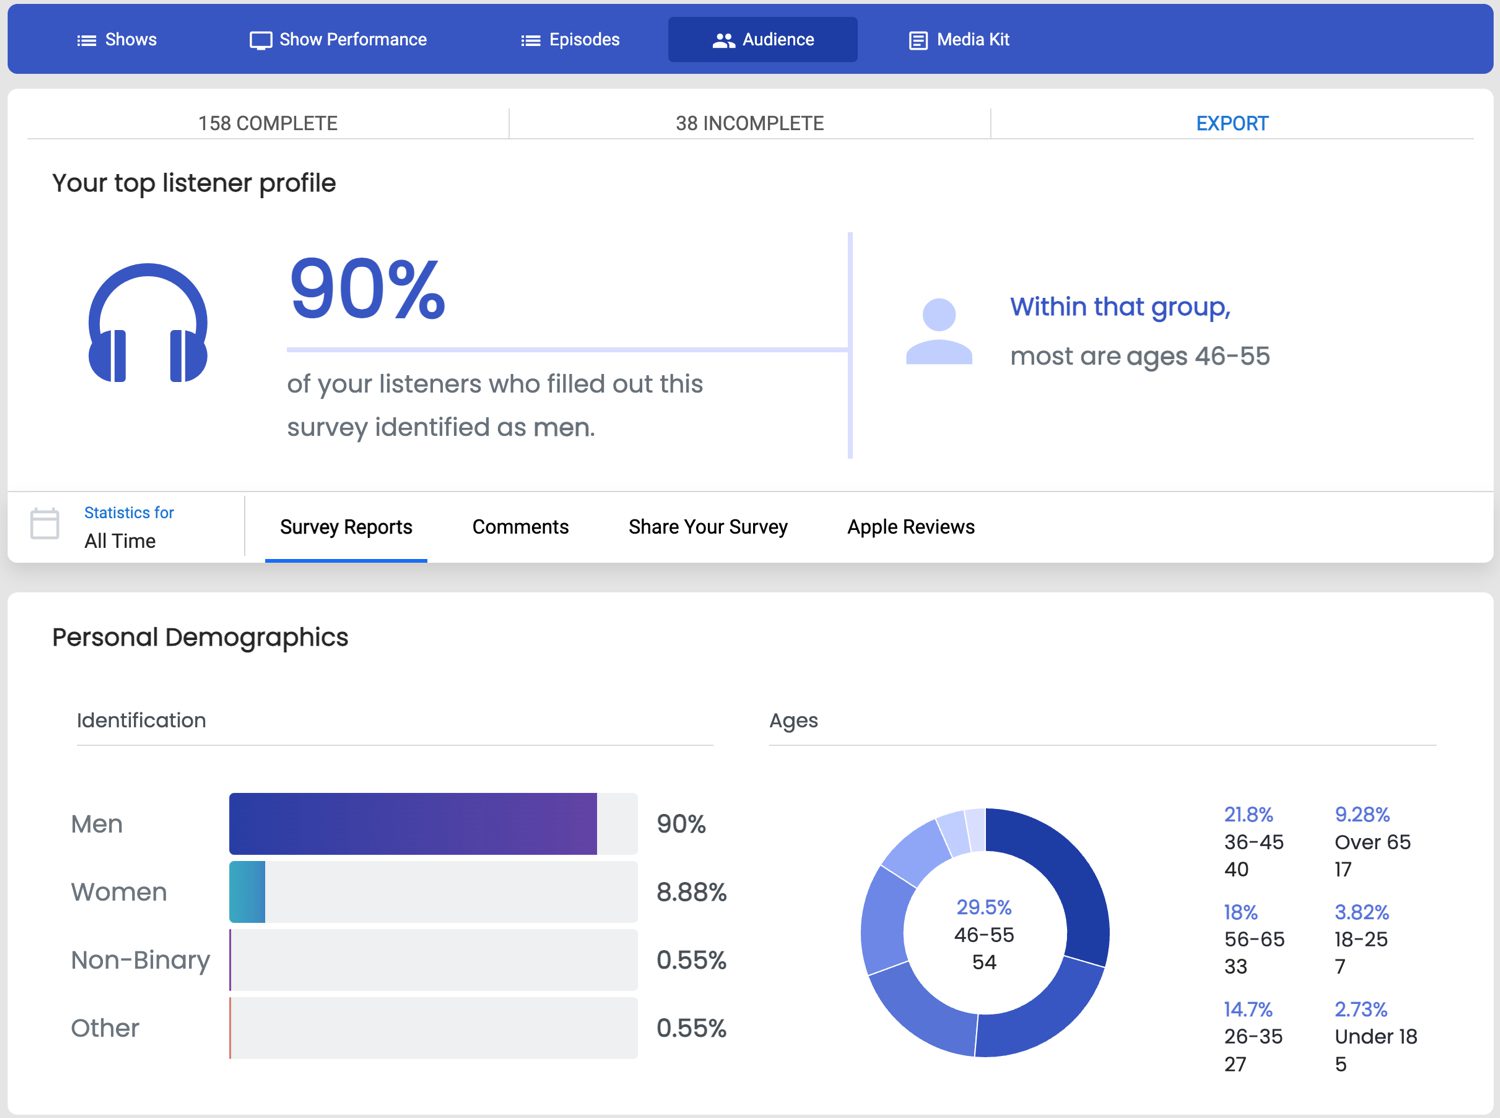View the Apple Reviews tab
The image size is (1500, 1118).
point(910,527)
